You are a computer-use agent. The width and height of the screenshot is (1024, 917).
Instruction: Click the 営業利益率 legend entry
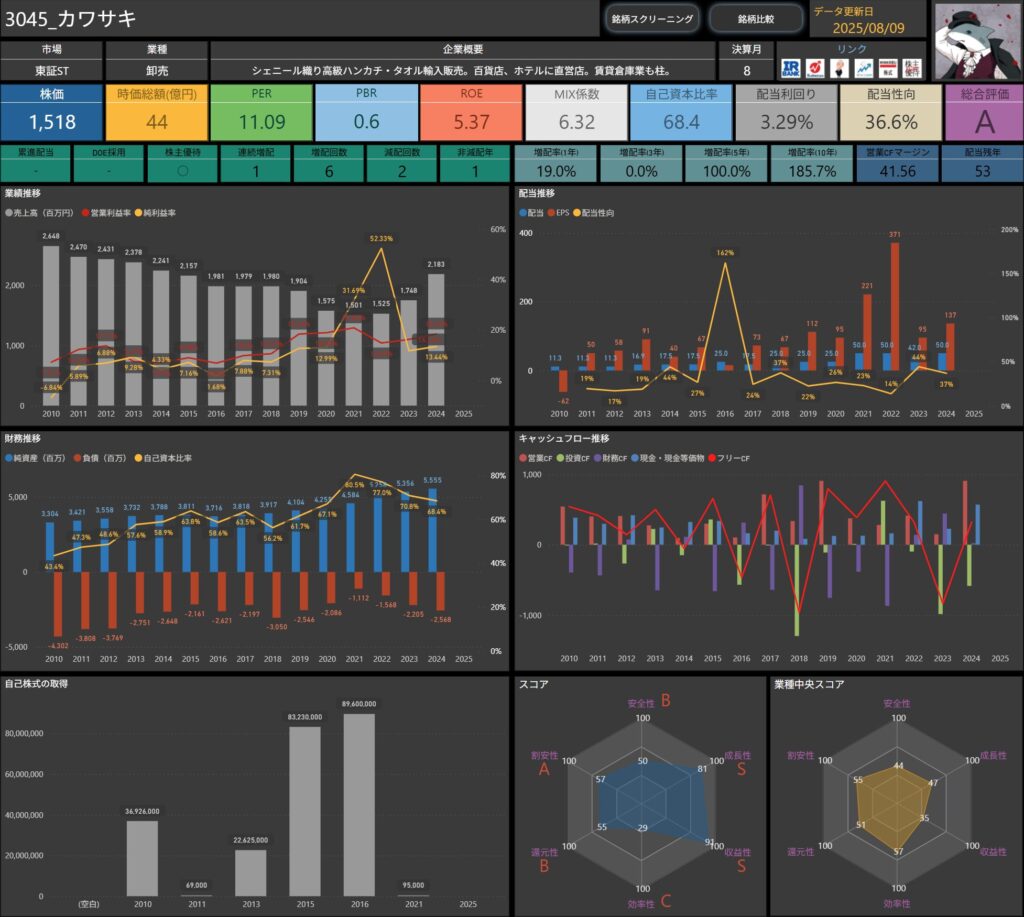(x=106, y=213)
